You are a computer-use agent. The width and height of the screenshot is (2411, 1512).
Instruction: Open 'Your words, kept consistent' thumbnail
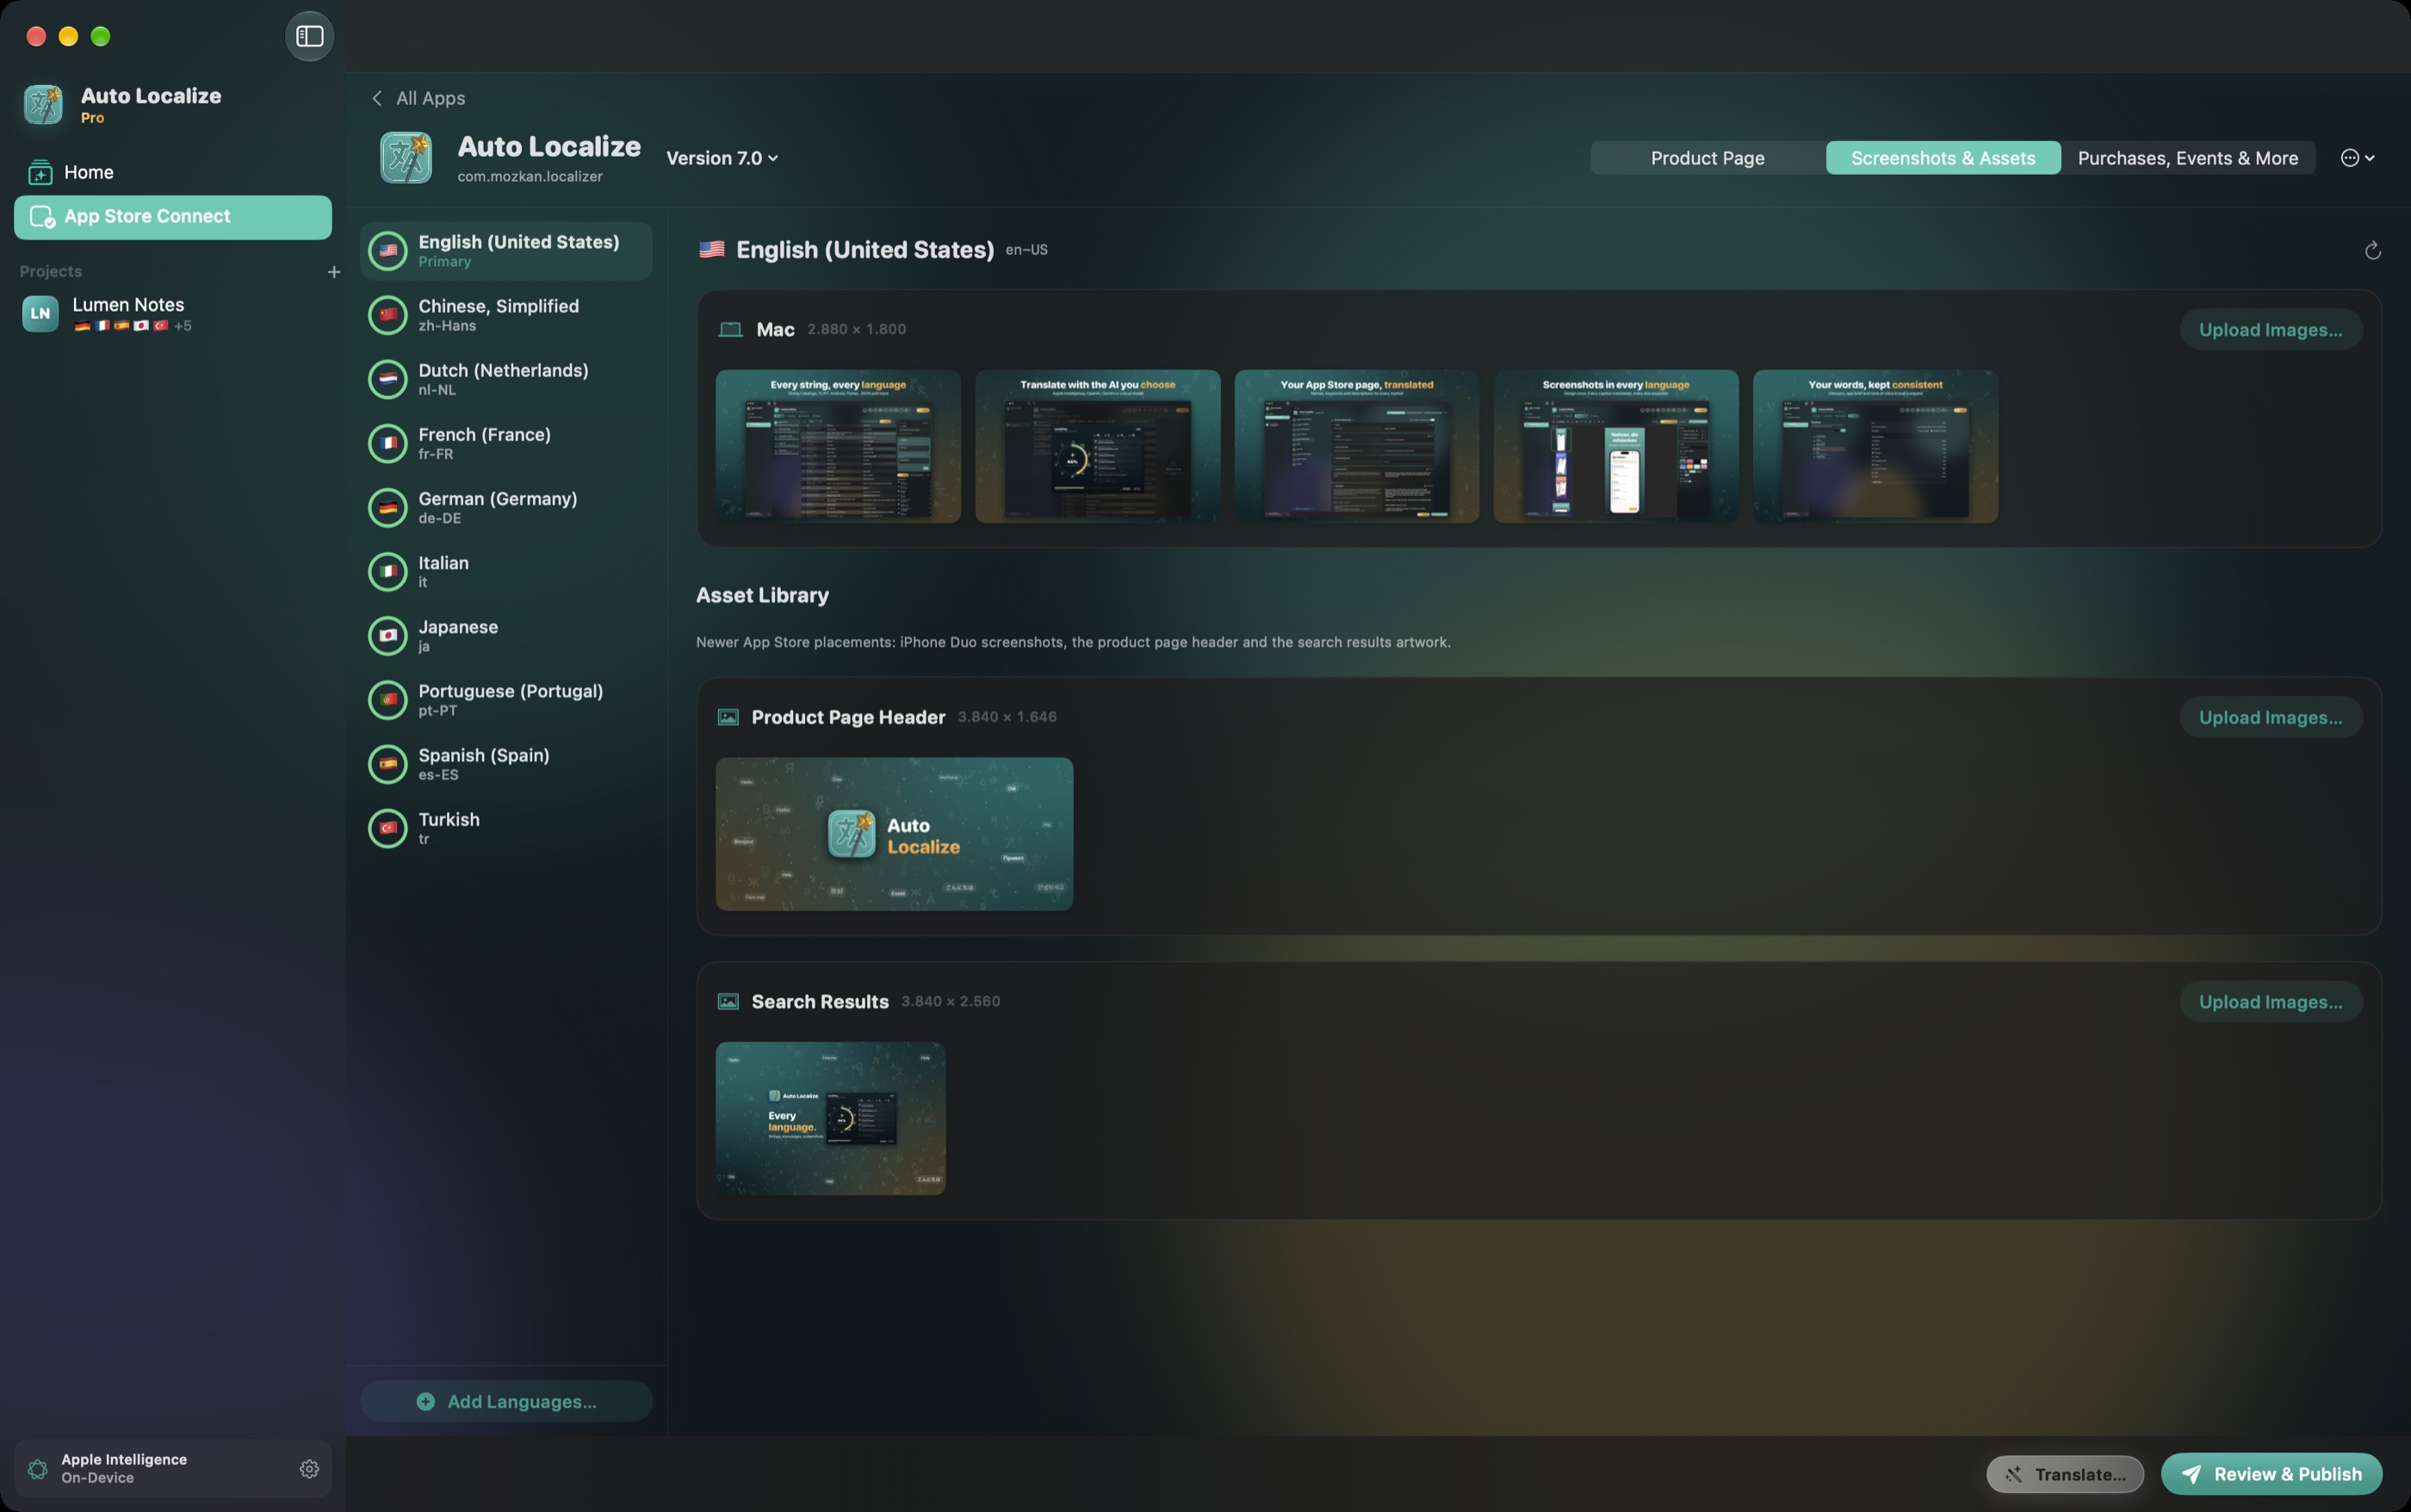(1875, 446)
